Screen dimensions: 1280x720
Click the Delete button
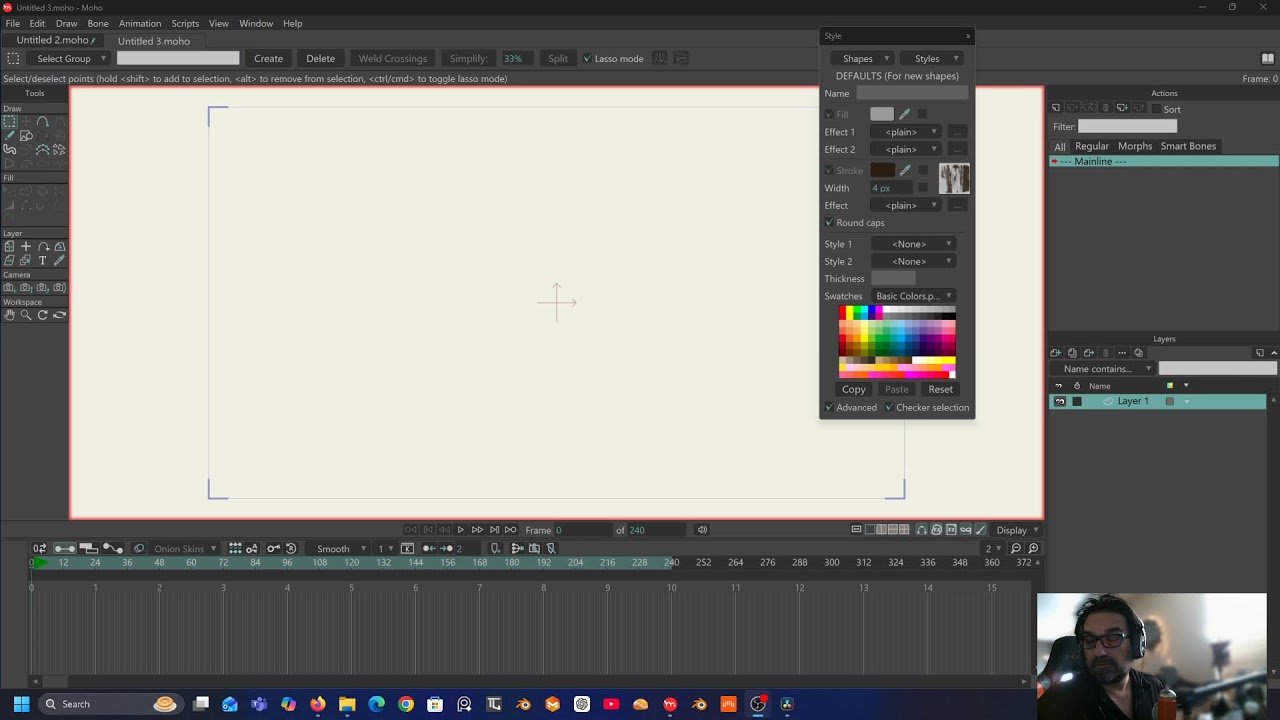click(x=320, y=58)
